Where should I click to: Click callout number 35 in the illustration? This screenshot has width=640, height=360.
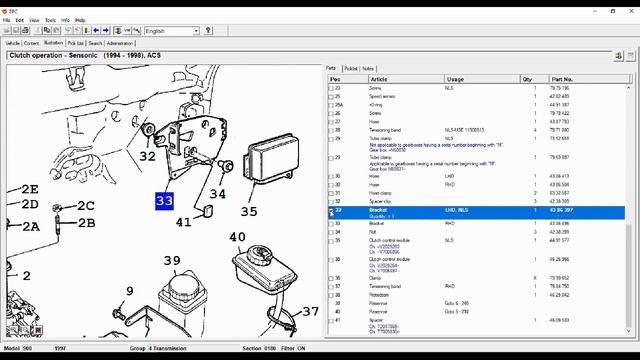249,211
